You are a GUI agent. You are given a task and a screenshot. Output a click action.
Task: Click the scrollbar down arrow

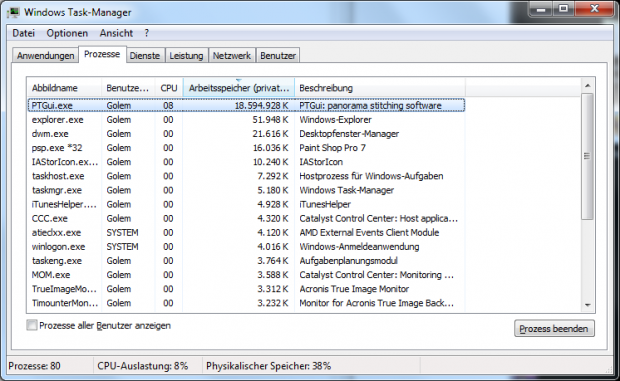[x=588, y=305]
